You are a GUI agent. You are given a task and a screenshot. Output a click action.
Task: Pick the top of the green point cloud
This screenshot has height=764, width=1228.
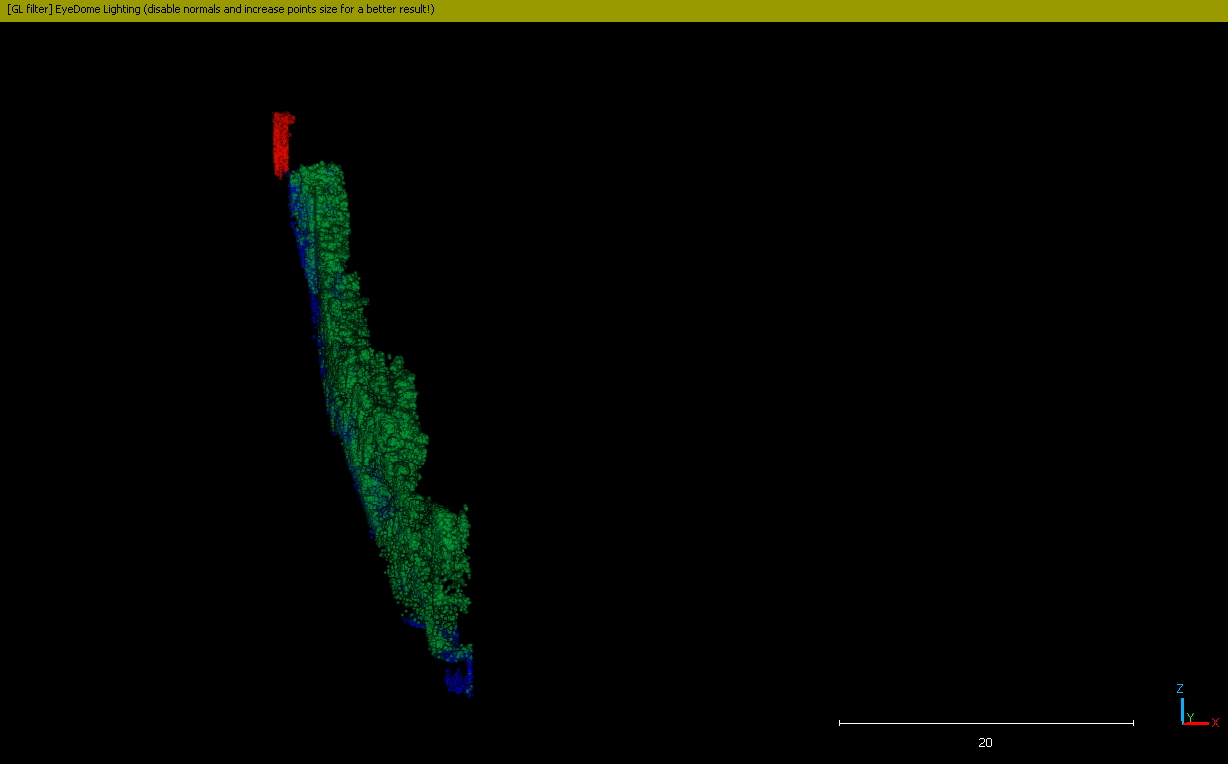325,175
